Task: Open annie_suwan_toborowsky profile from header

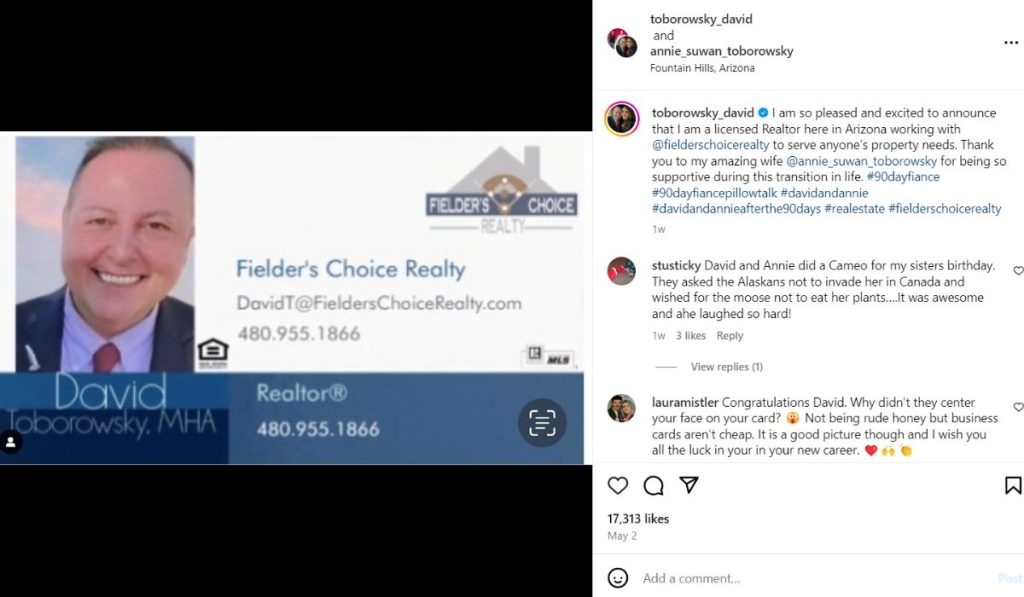Action: coord(722,51)
